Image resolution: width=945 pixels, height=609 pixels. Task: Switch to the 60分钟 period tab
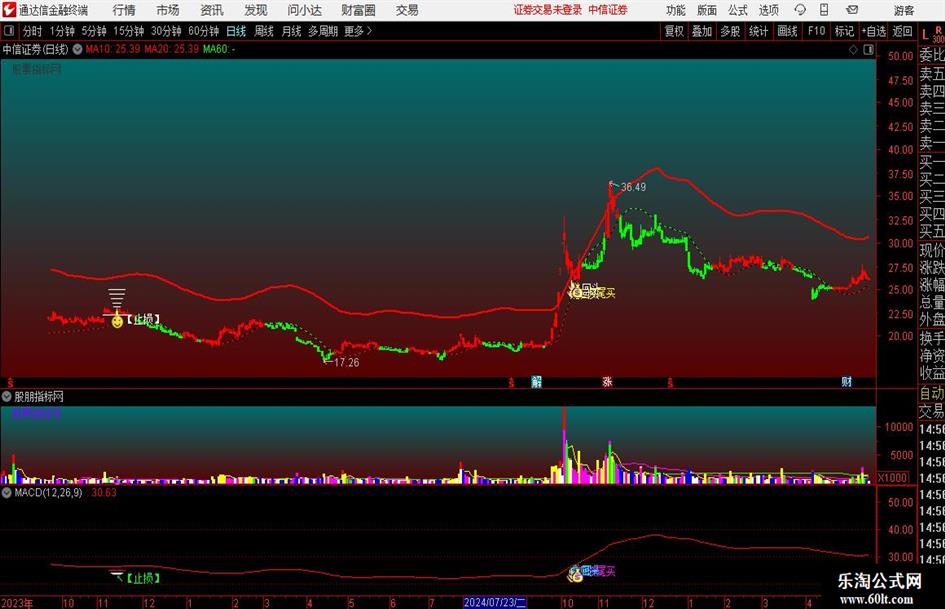coord(203,31)
